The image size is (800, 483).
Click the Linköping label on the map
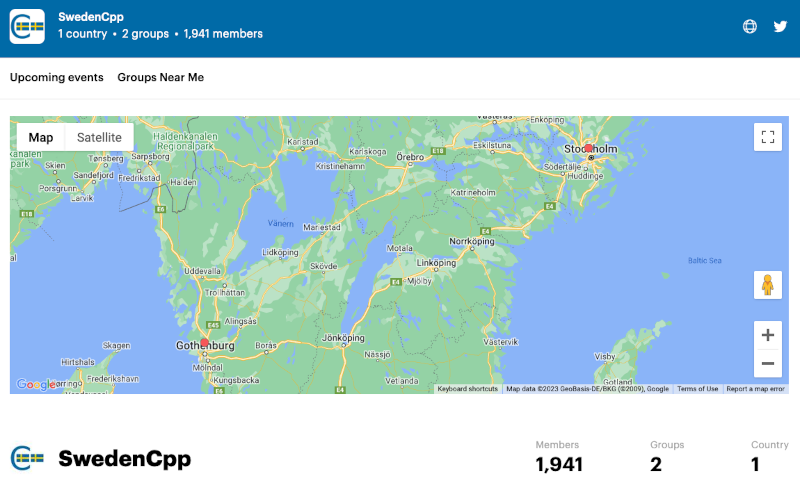[436, 263]
